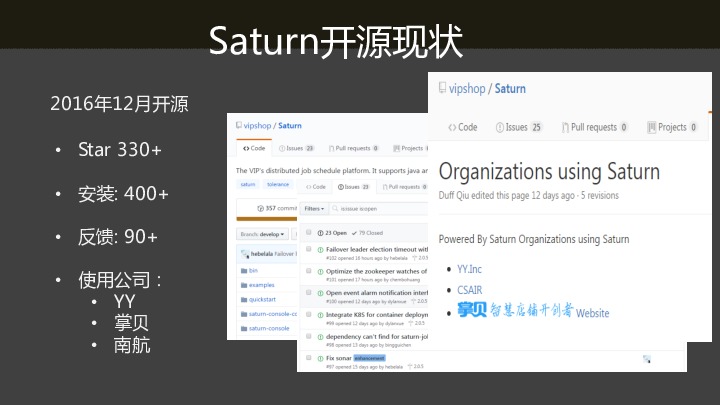Click Saturn repo name in repository code page
Image resolution: width=720 pixels, height=405 pixels.
290,125
